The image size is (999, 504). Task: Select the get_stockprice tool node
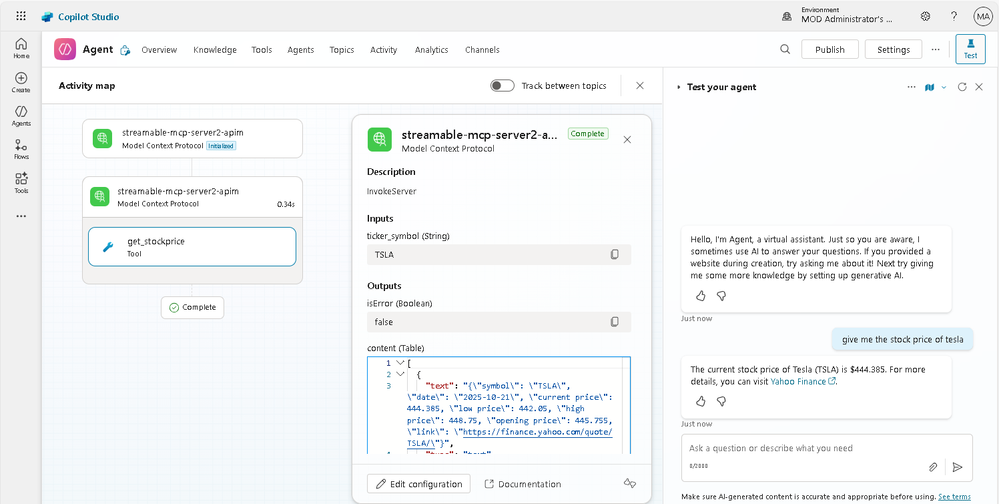[192, 247]
